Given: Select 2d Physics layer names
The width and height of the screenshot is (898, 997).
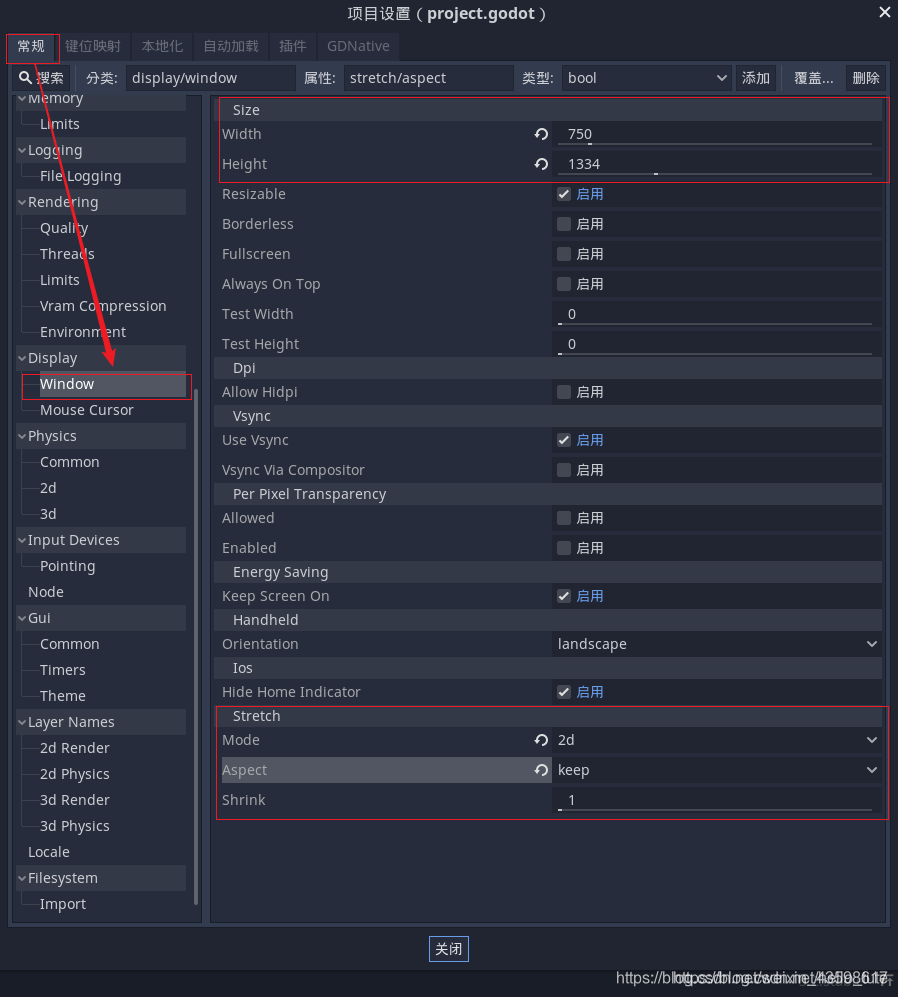Looking at the screenshot, I should tap(74, 774).
